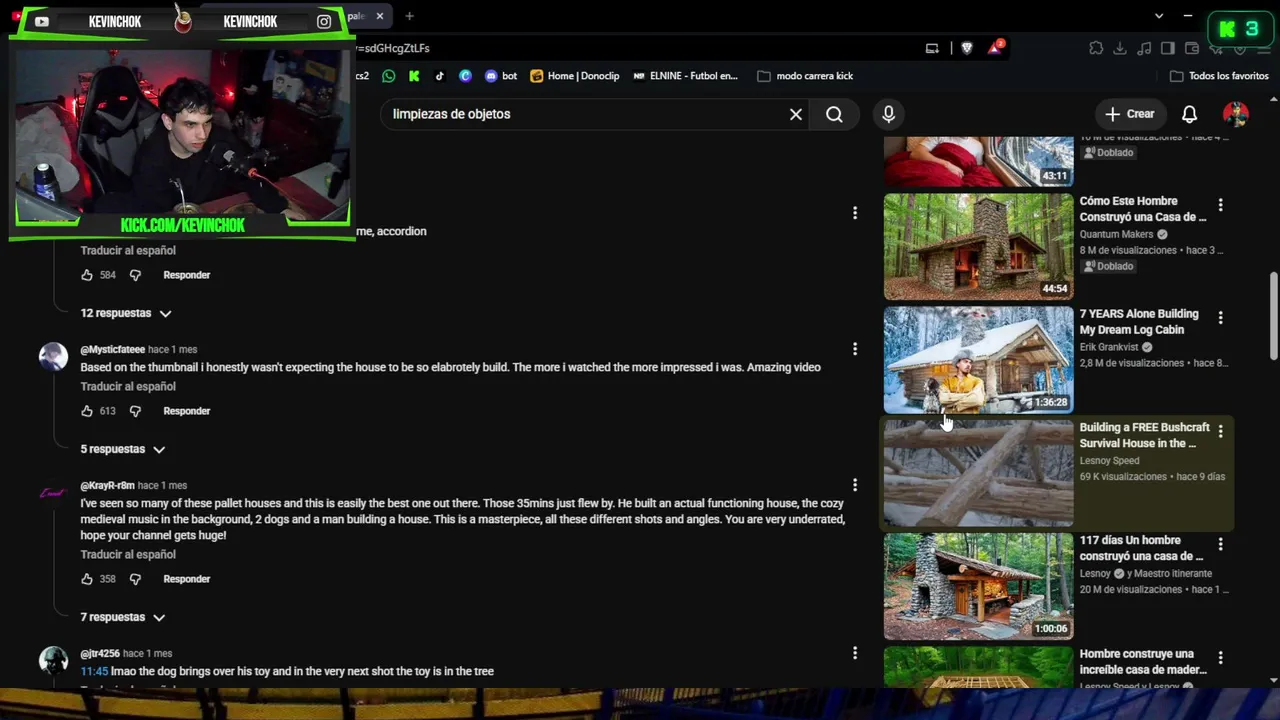The width and height of the screenshot is (1280, 720).
Task: Expand the 12 respuestas thread
Action: click(126, 313)
